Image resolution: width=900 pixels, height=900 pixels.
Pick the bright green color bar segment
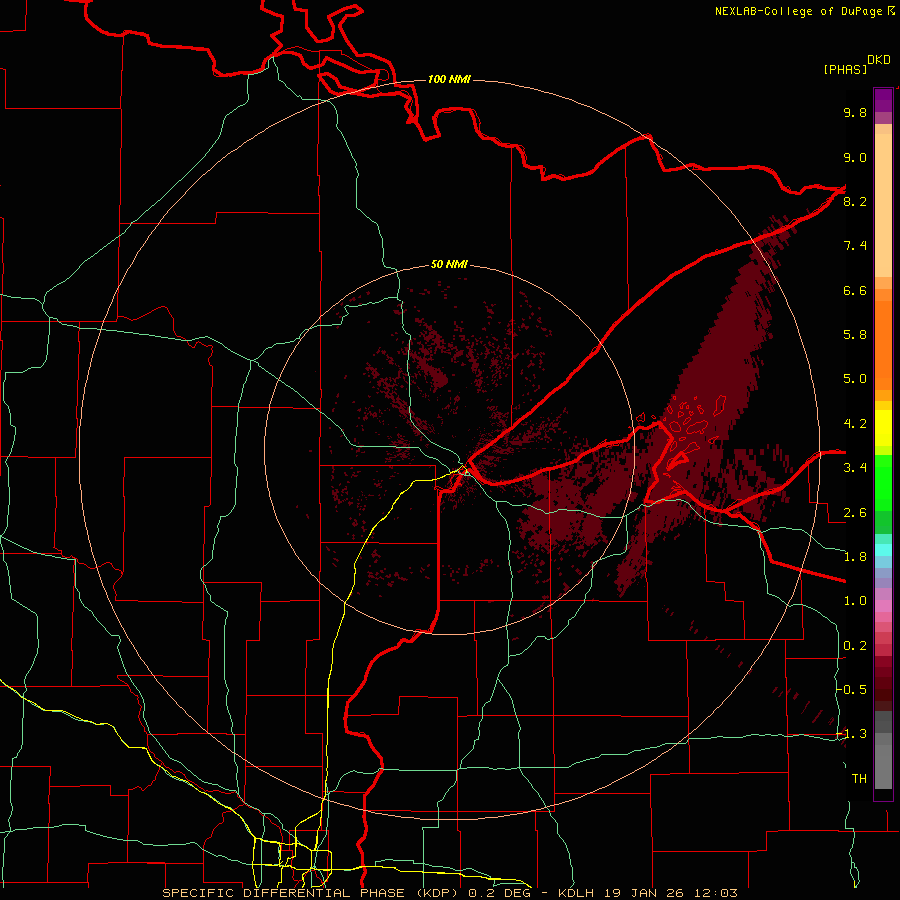[x=883, y=482]
